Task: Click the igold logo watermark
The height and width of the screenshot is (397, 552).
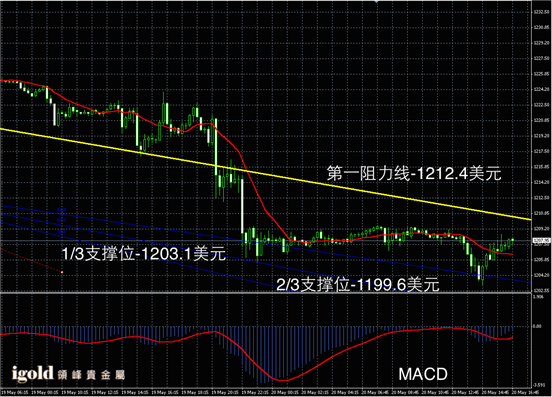Action: 32,374
